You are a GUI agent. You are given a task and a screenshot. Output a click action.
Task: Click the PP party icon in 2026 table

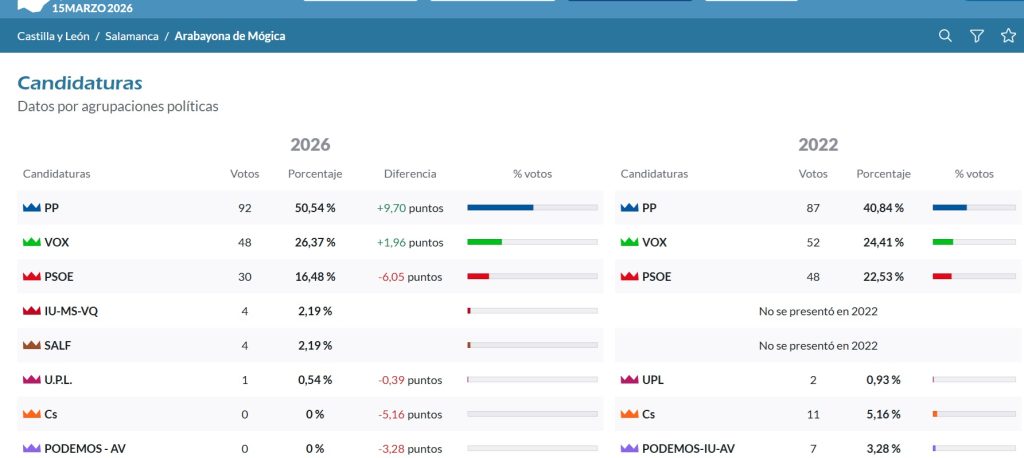pyautogui.click(x=31, y=208)
